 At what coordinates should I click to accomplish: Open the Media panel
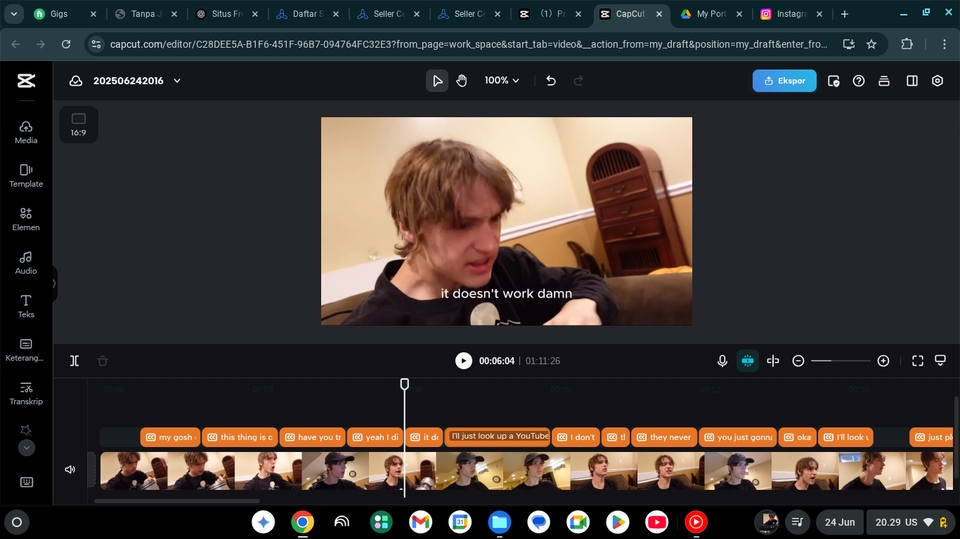tap(26, 132)
